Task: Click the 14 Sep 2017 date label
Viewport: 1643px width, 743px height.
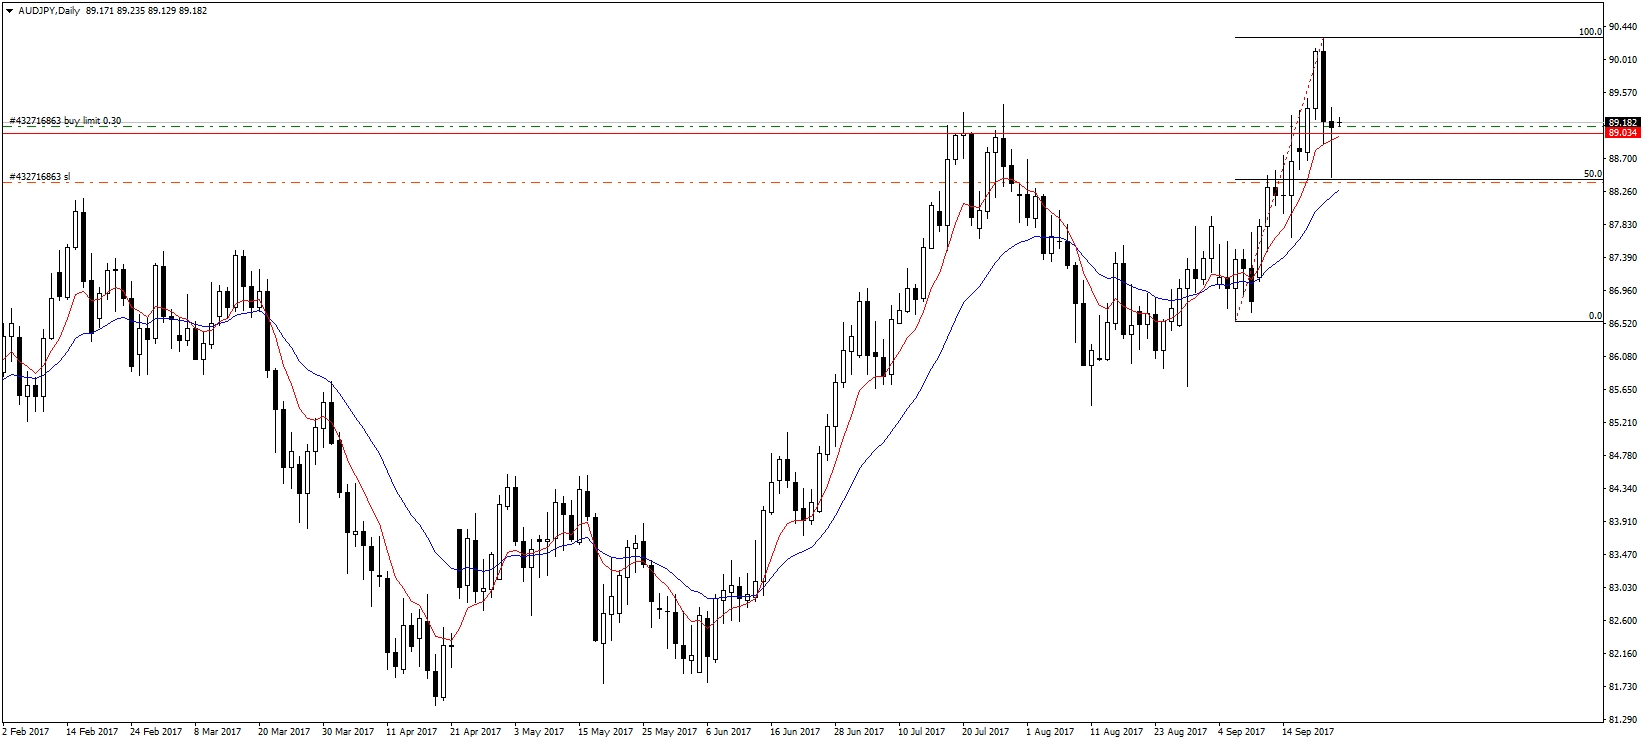Action: pos(1308,732)
